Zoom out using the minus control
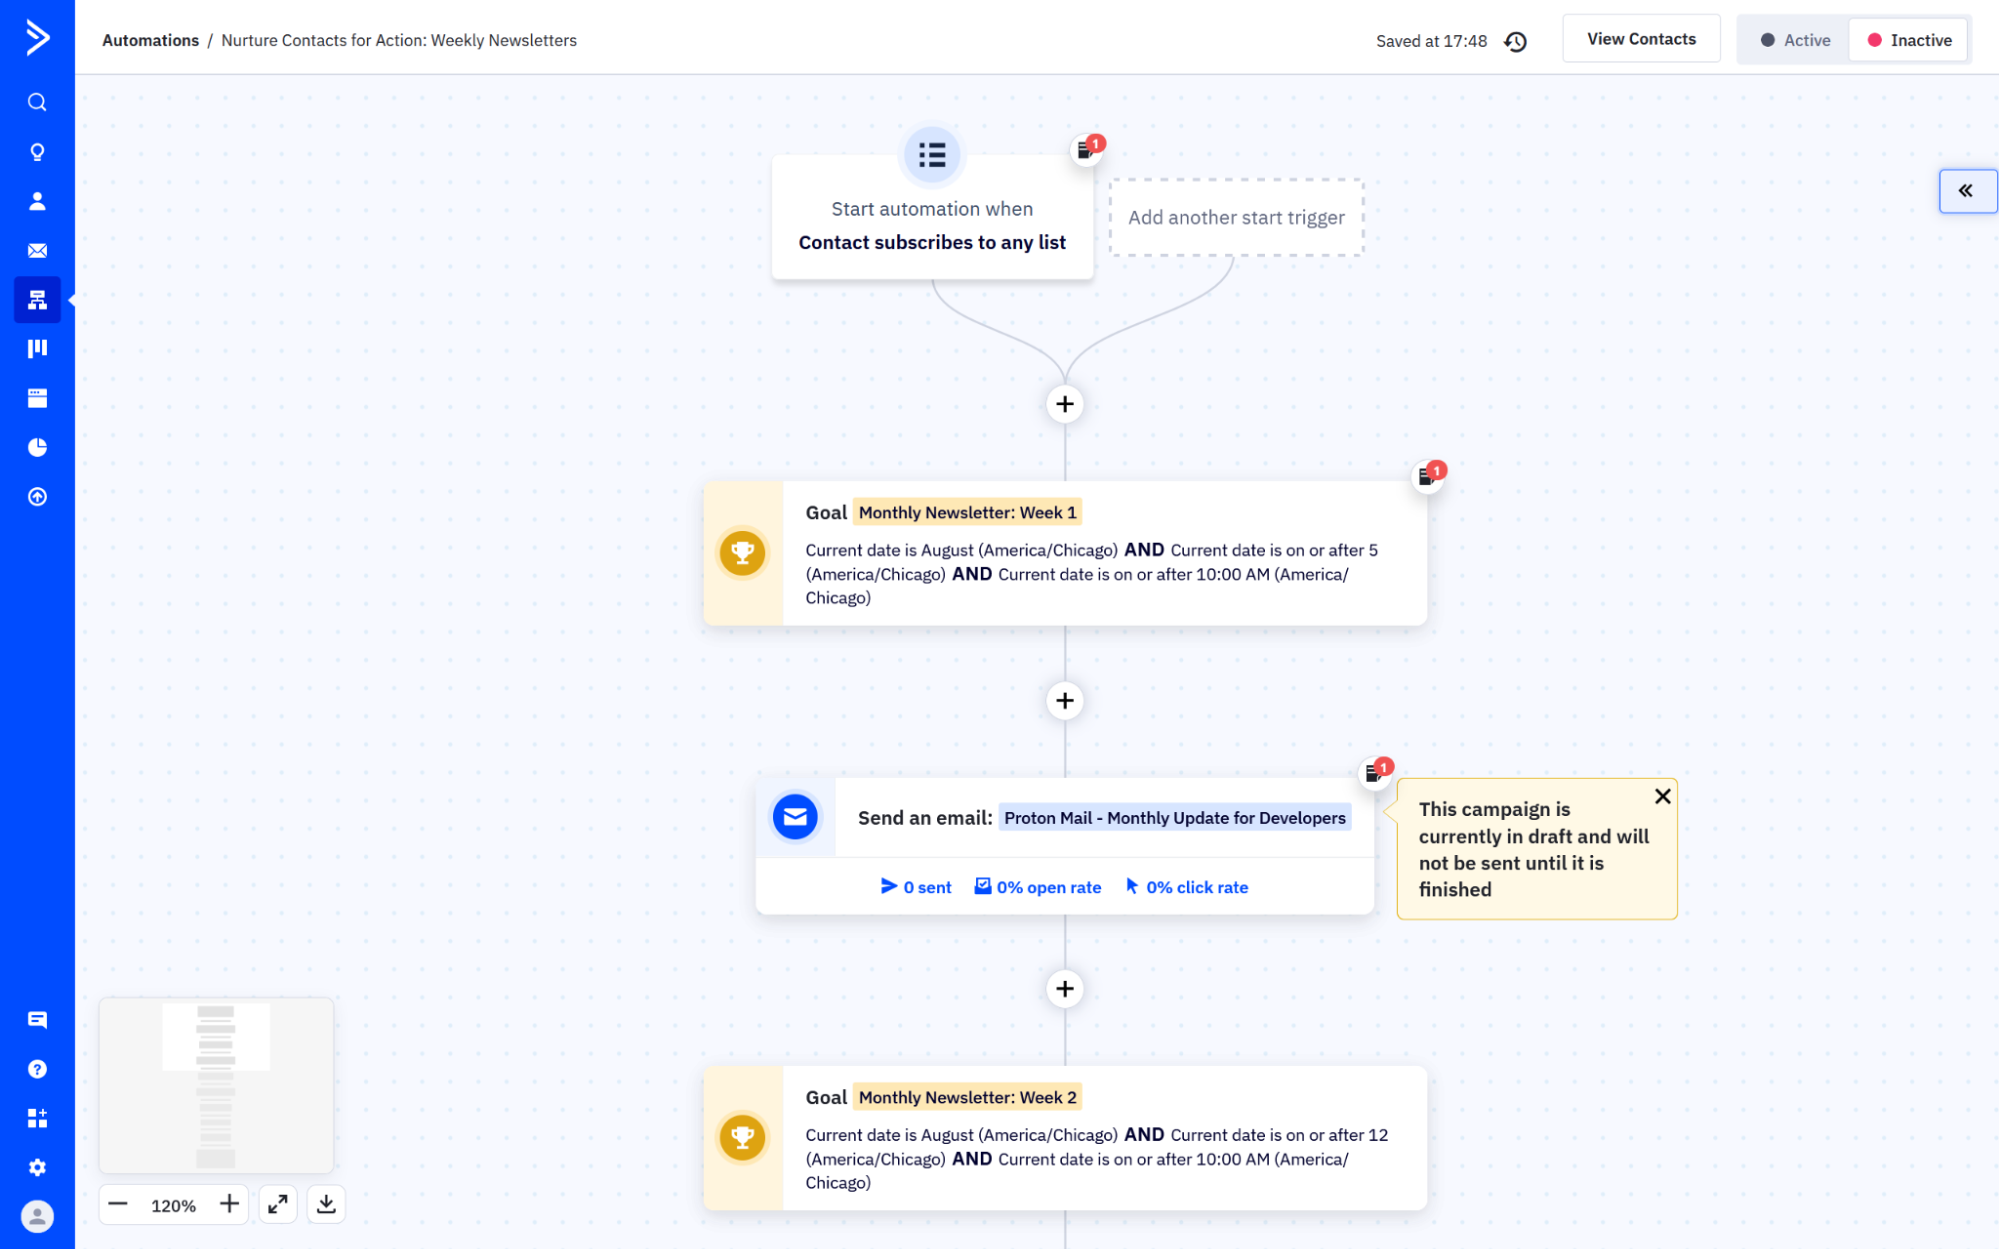Image resolution: width=1999 pixels, height=1250 pixels. click(x=118, y=1204)
